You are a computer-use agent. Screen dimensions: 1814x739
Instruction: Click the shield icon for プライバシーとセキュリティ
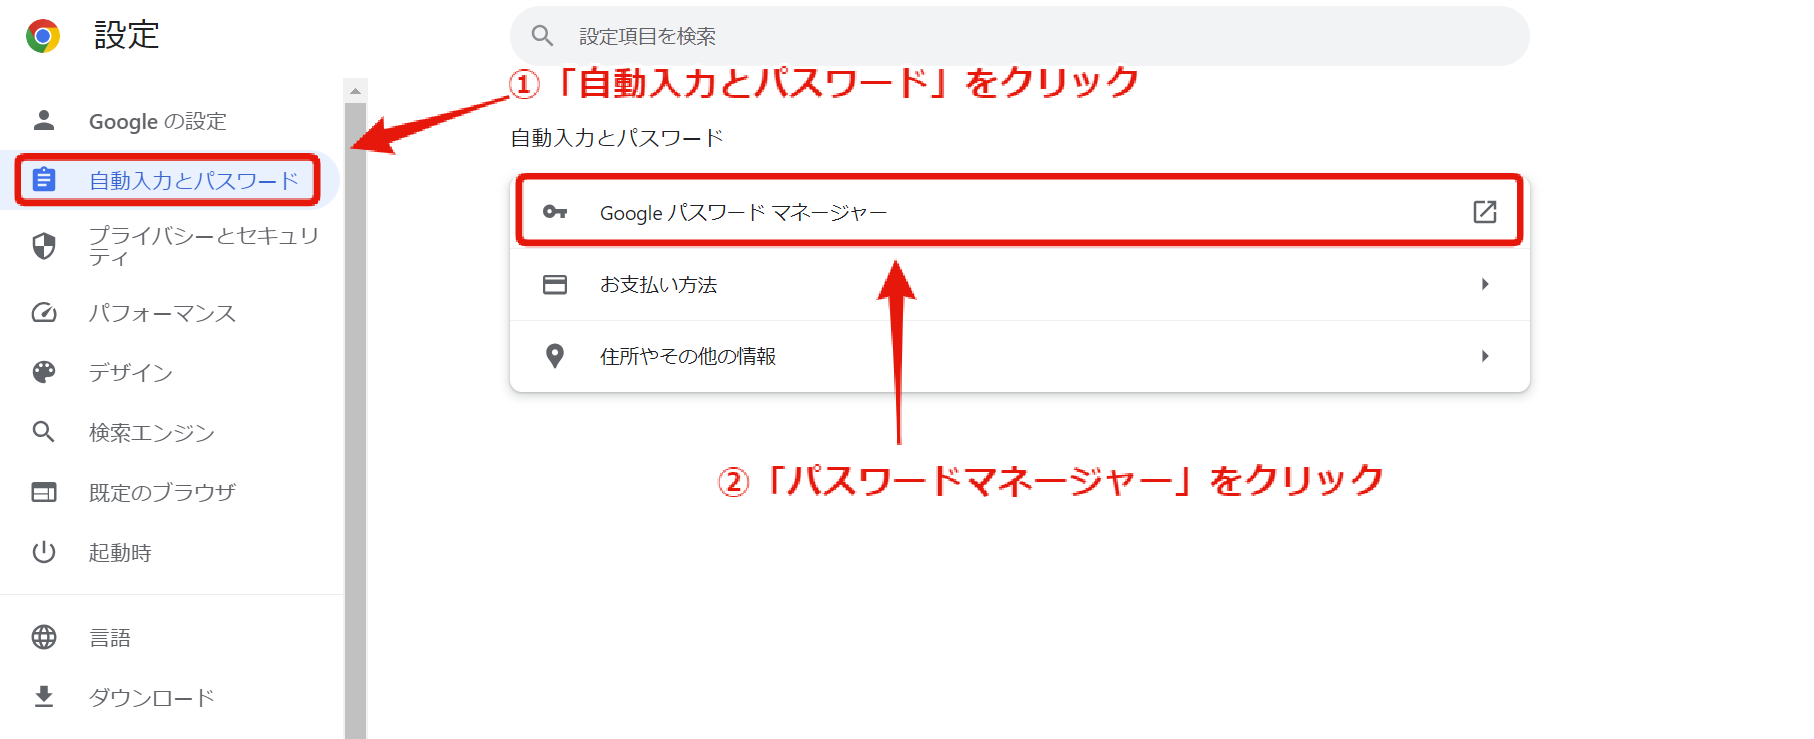(x=44, y=246)
